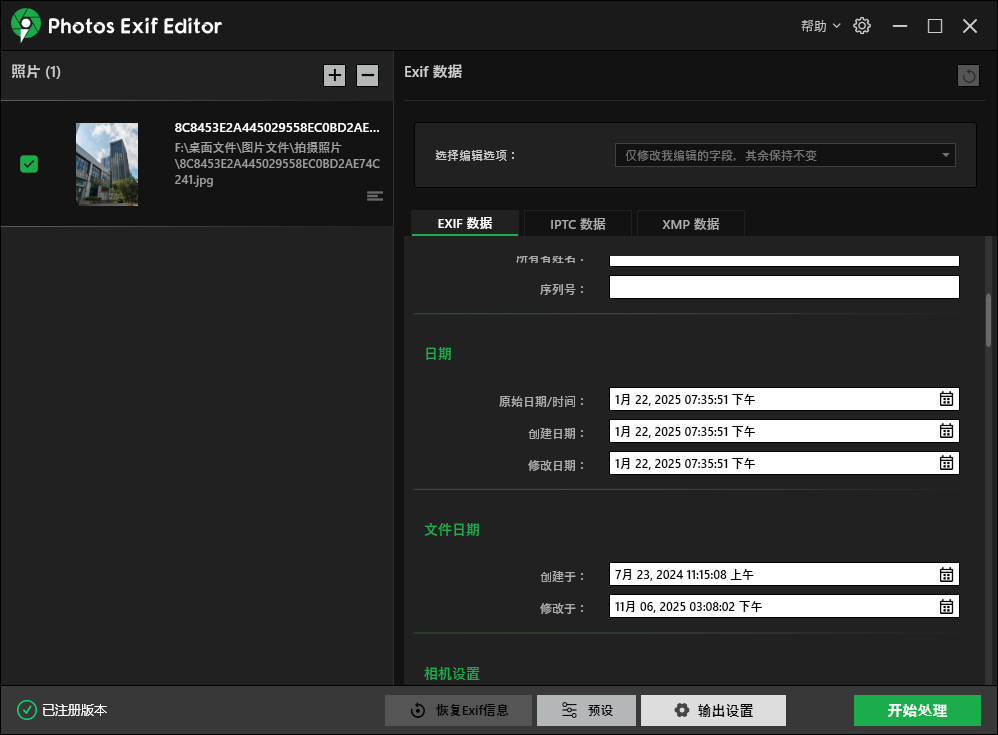Reset EXIF data via the reload icon
998x735 pixels.
point(967,75)
